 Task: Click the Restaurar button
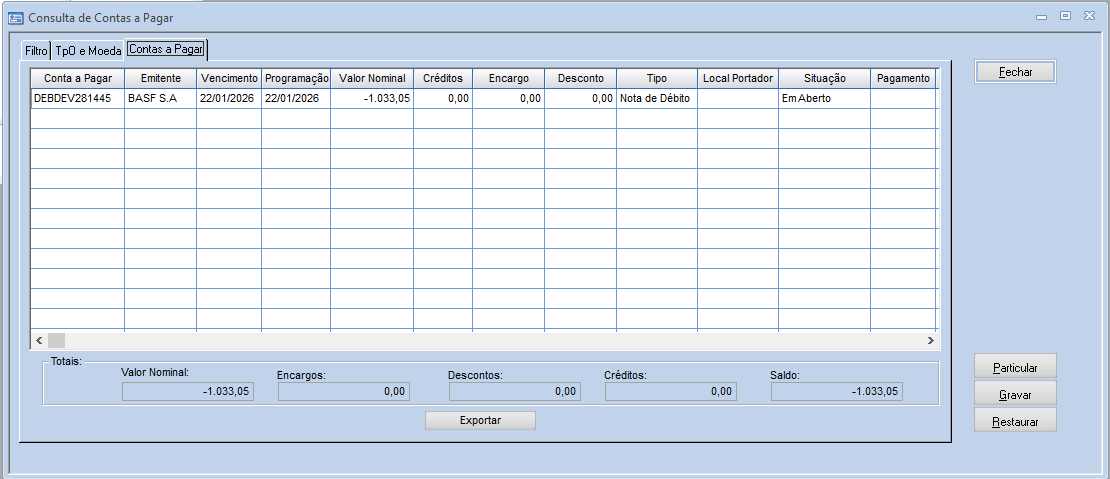pos(1015,421)
